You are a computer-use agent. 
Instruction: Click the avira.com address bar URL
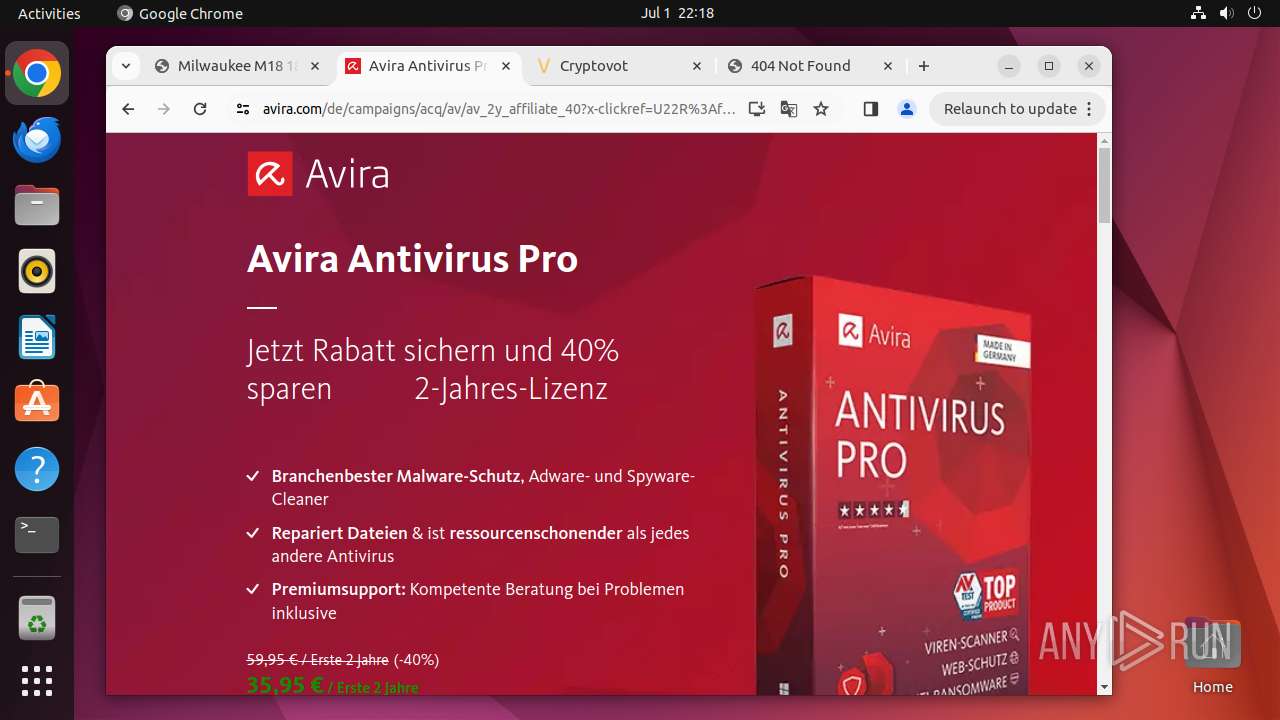click(499, 109)
